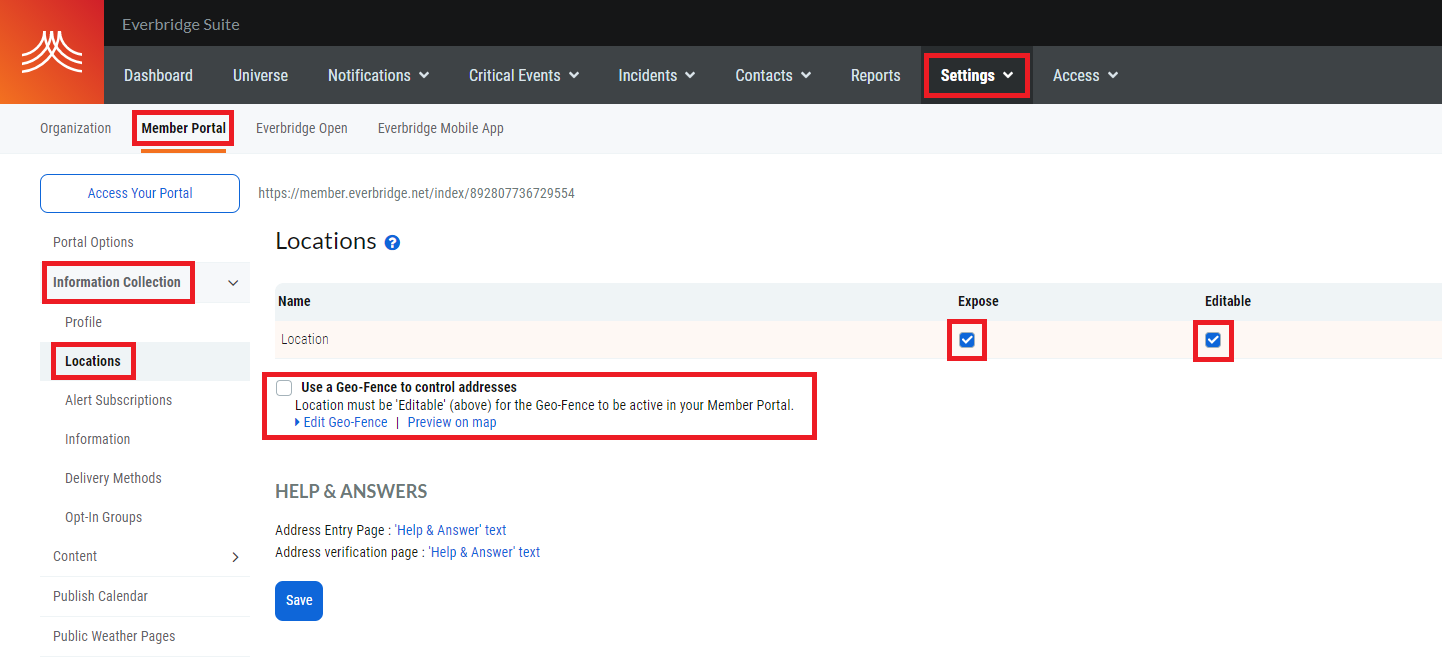The height and width of the screenshot is (665, 1442).
Task: Open the Critical Events dropdown menu
Action: coord(524,75)
